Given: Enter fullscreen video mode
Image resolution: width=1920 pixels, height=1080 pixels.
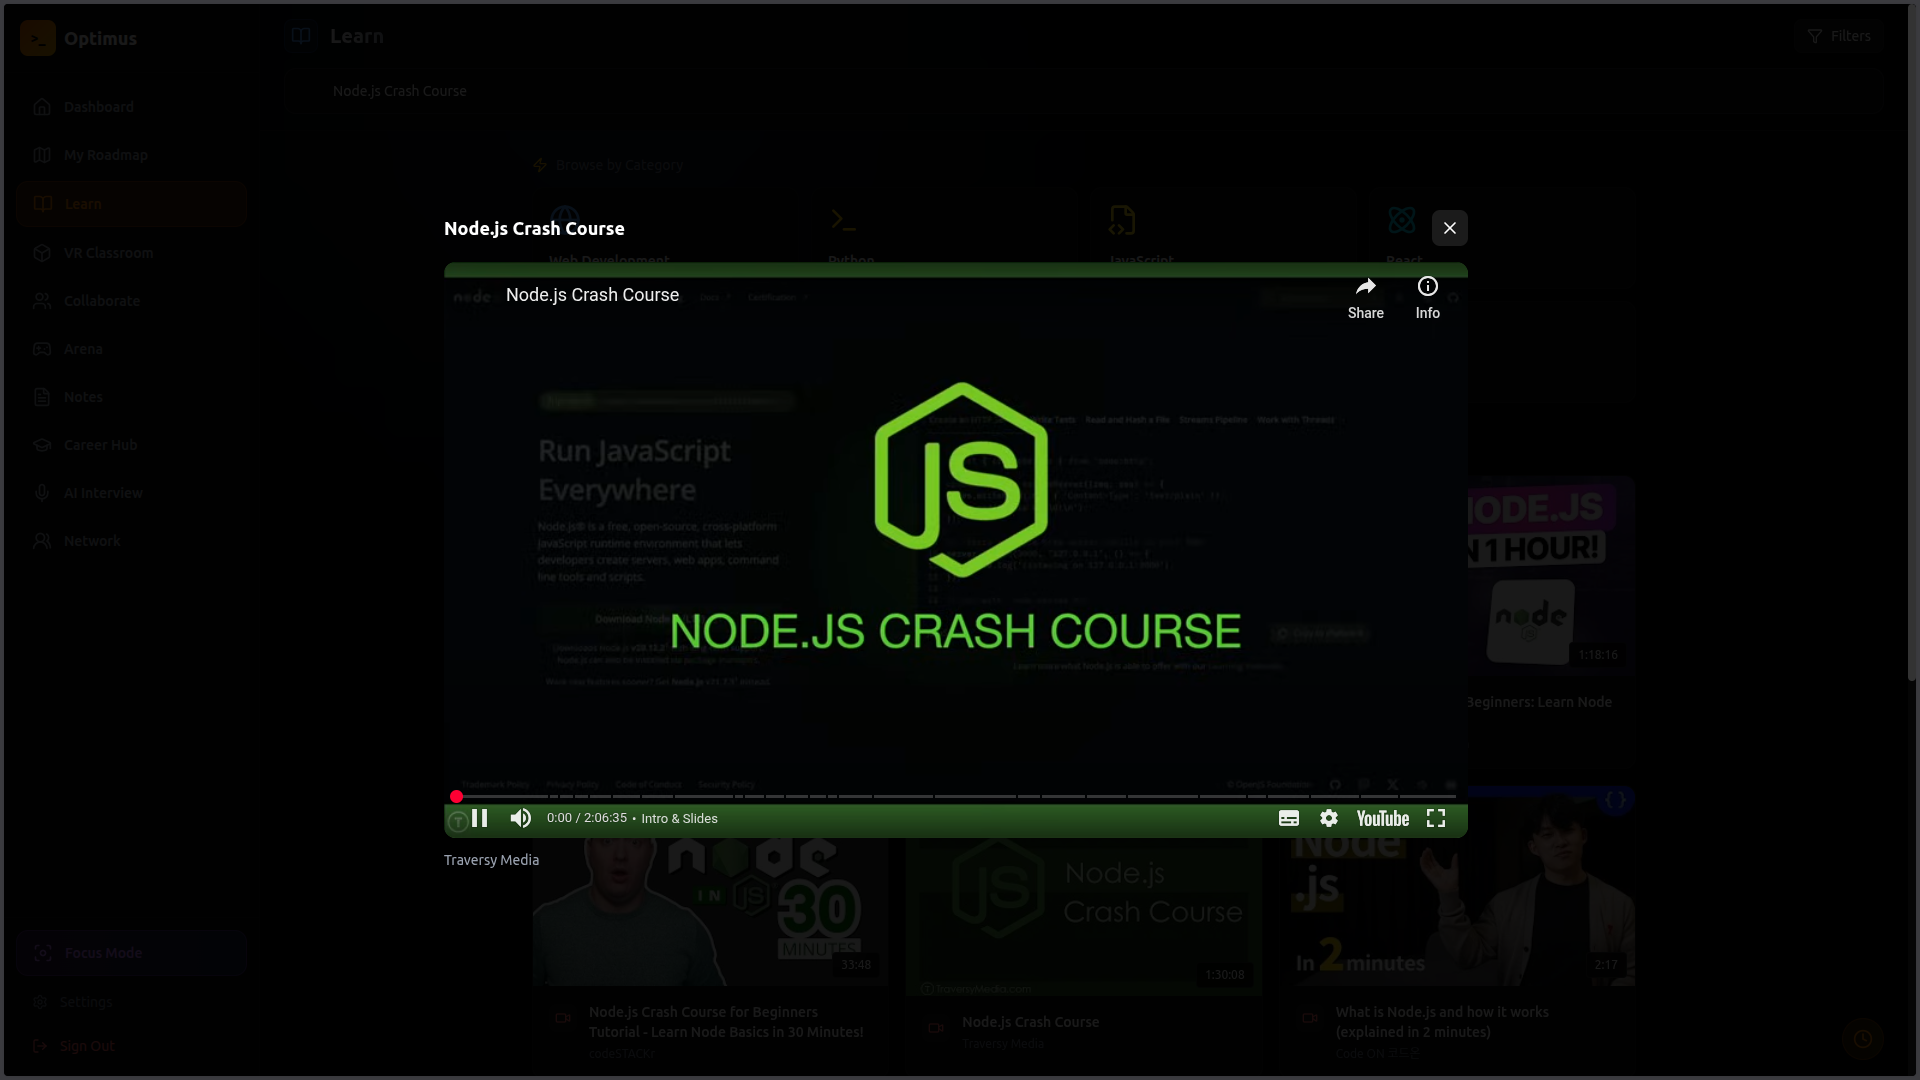Looking at the screenshot, I should 1436,818.
